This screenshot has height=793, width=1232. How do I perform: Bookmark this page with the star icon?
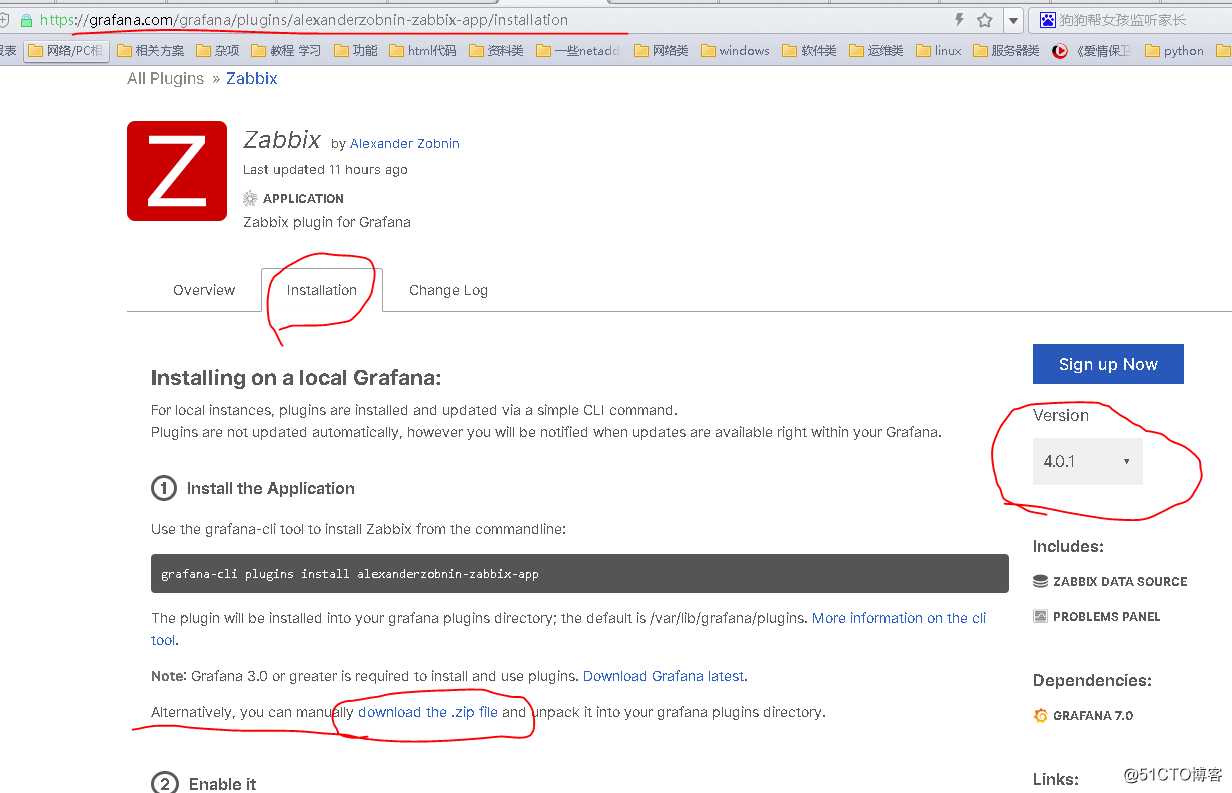(x=985, y=20)
